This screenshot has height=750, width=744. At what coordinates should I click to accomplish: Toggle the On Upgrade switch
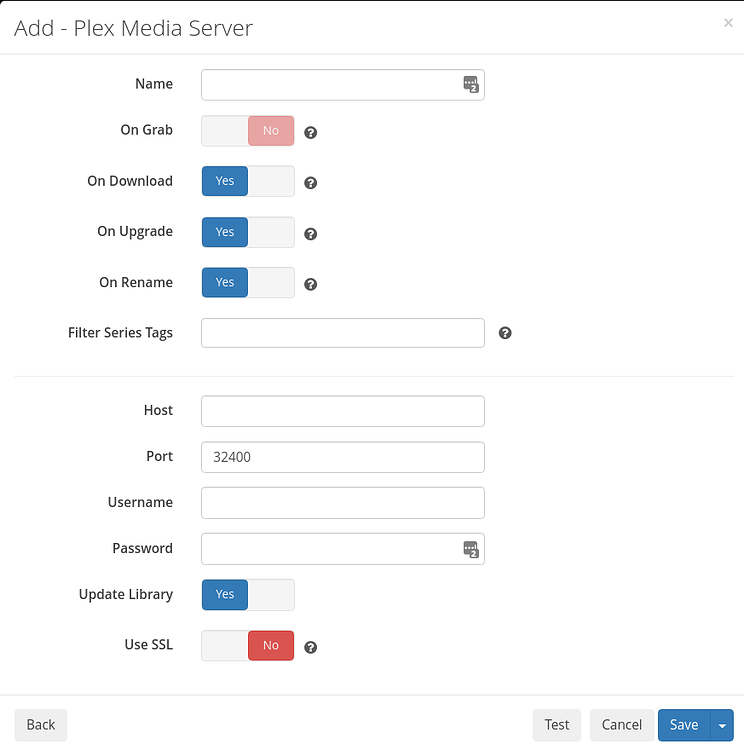click(248, 232)
